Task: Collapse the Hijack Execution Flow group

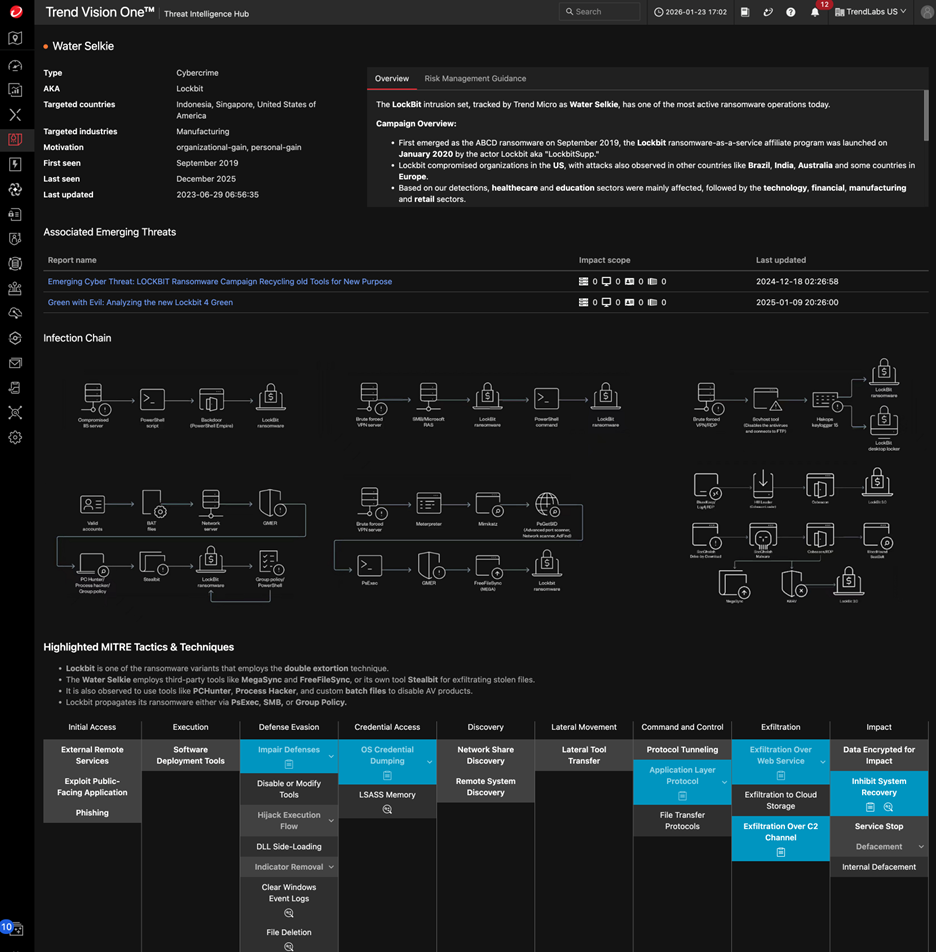Action: 331,821
